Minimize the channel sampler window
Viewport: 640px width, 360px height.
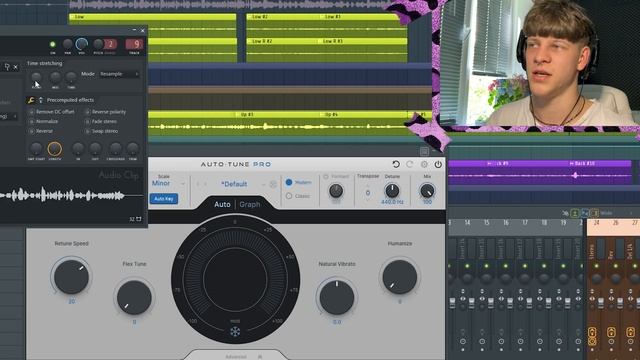tap(134, 30)
